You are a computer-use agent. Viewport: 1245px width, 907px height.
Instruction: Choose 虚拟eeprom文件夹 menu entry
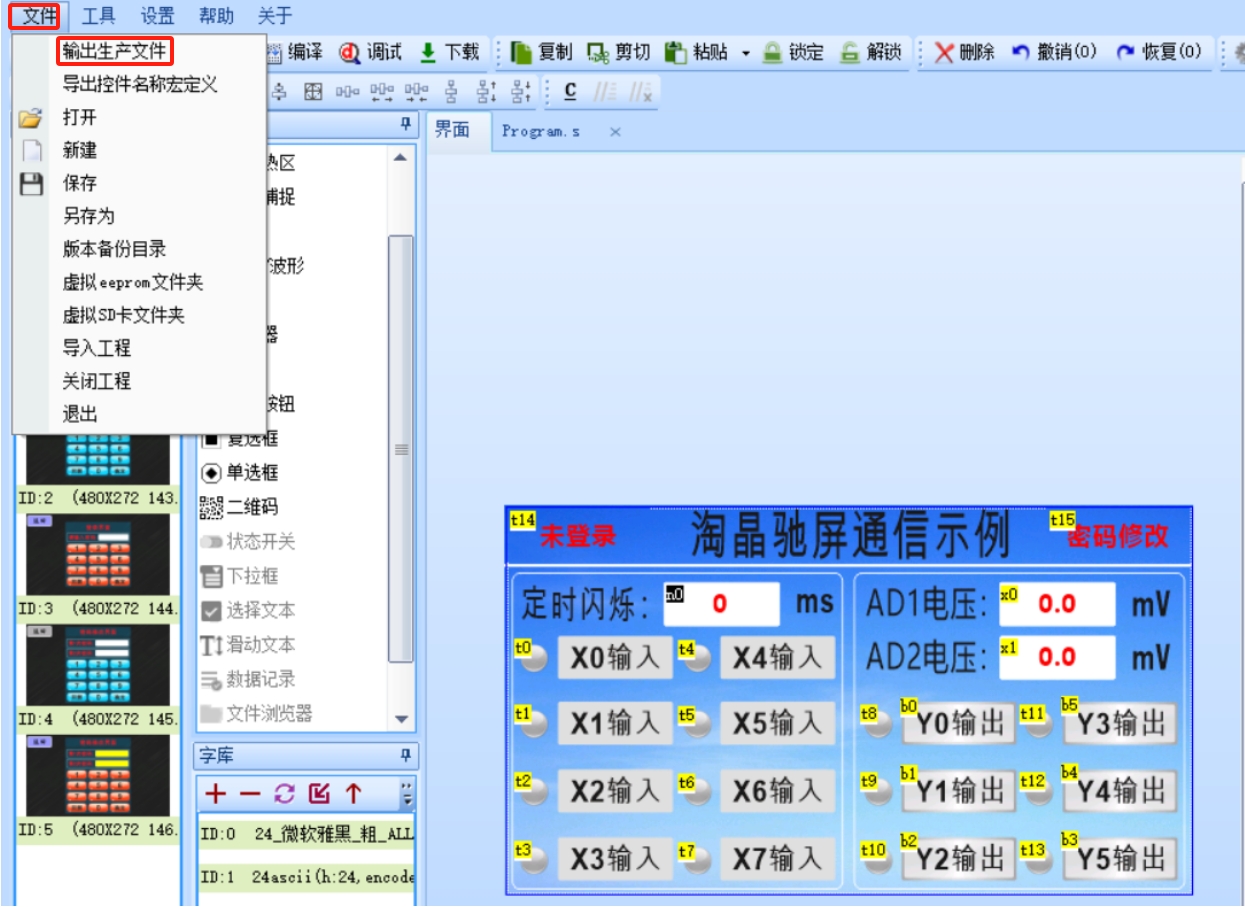click(140, 283)
